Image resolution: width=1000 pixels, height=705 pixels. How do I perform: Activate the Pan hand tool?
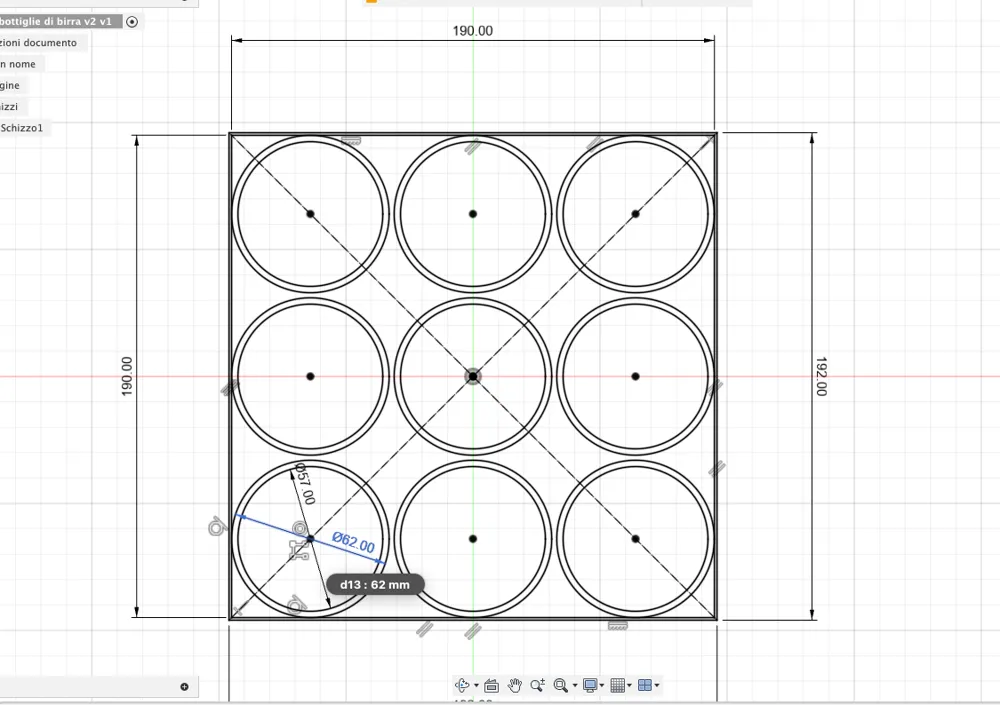tap(515, 685)
